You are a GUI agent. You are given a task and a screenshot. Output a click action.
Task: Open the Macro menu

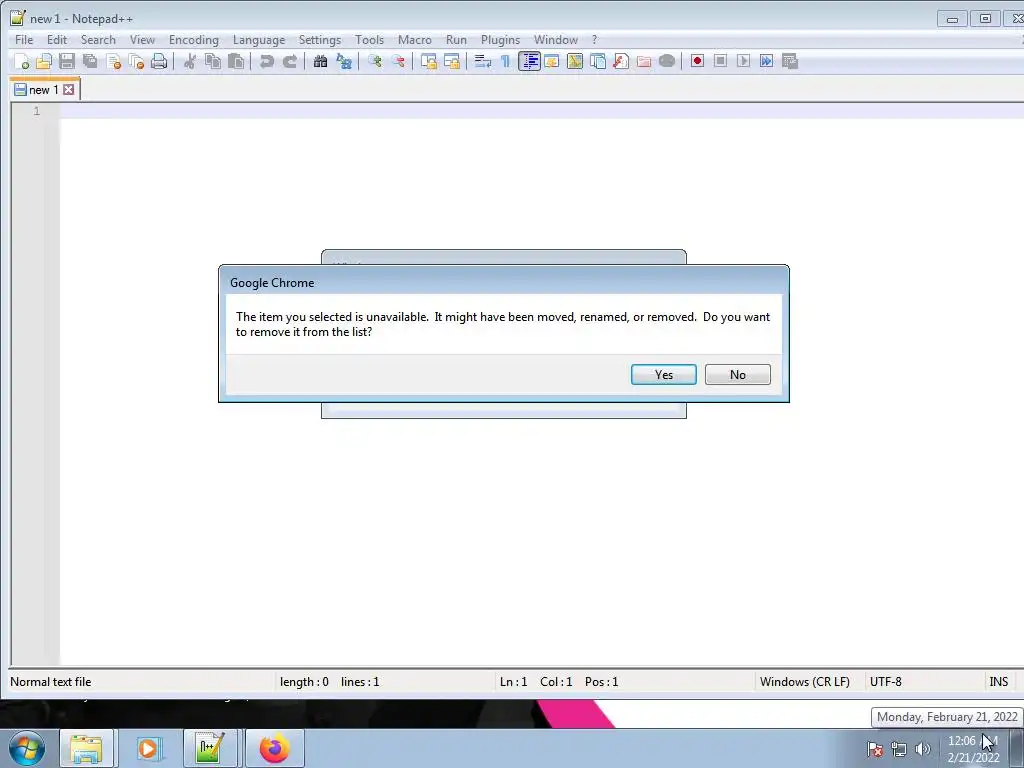point(415,40)
